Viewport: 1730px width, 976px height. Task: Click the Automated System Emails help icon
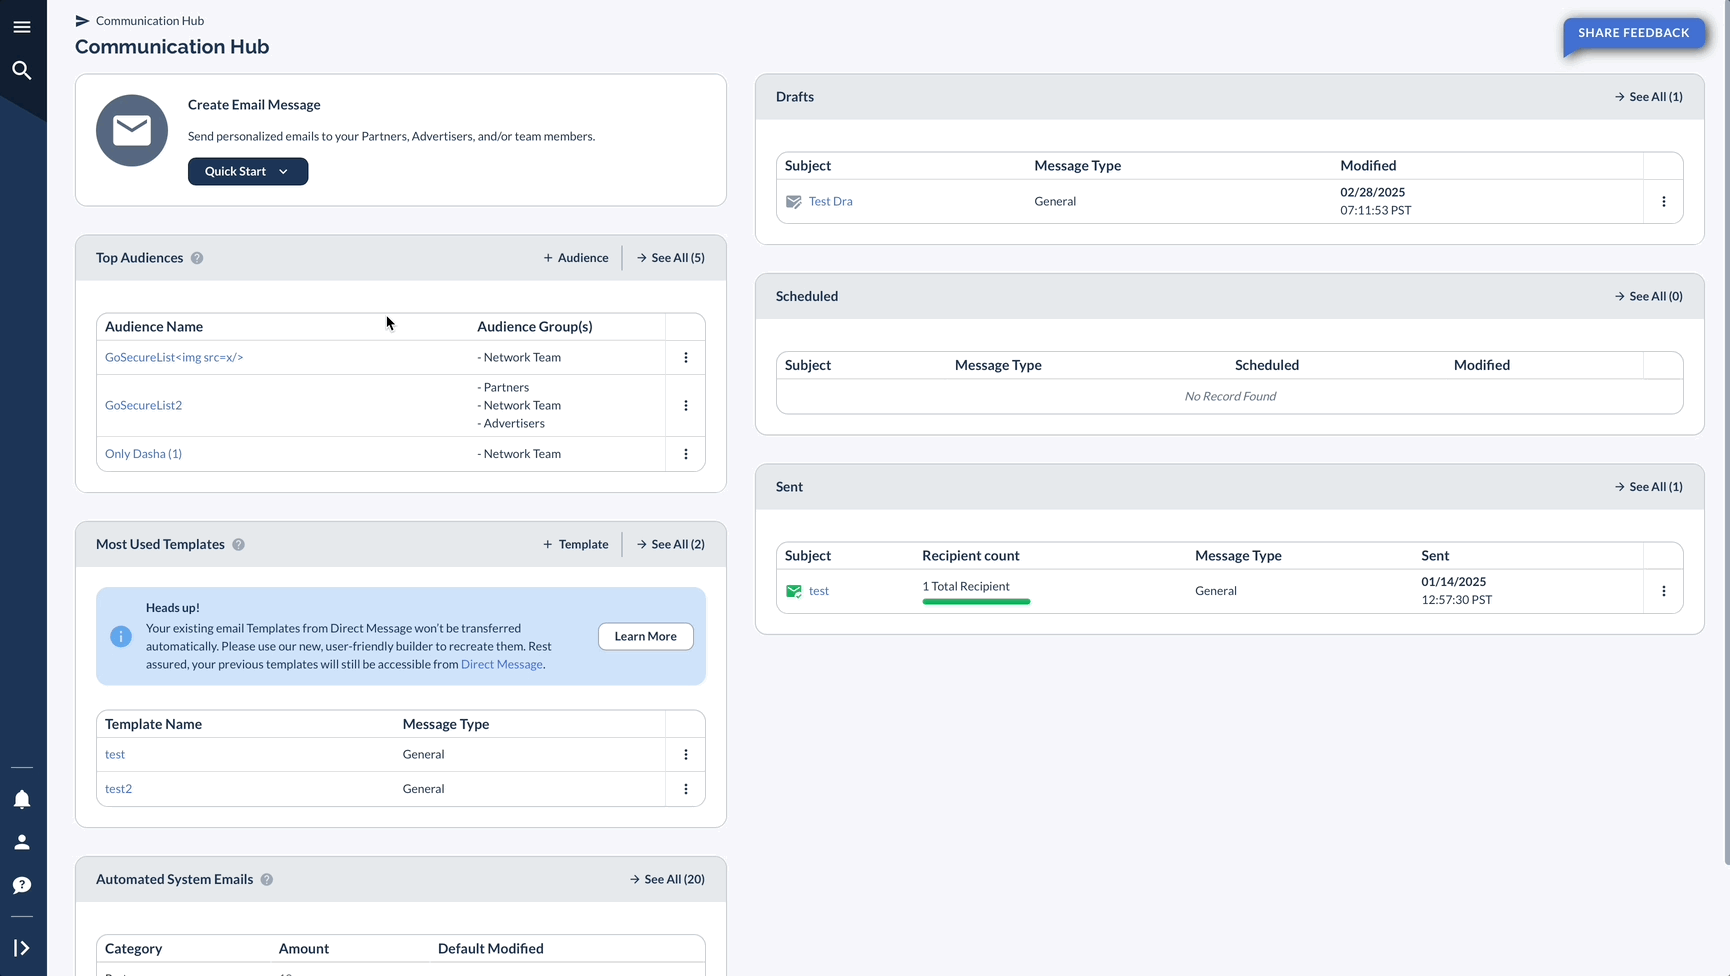(267, 880)
